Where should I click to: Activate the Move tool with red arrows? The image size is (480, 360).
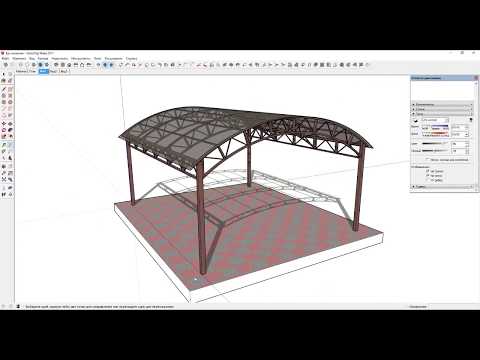(x=4, y=124)
